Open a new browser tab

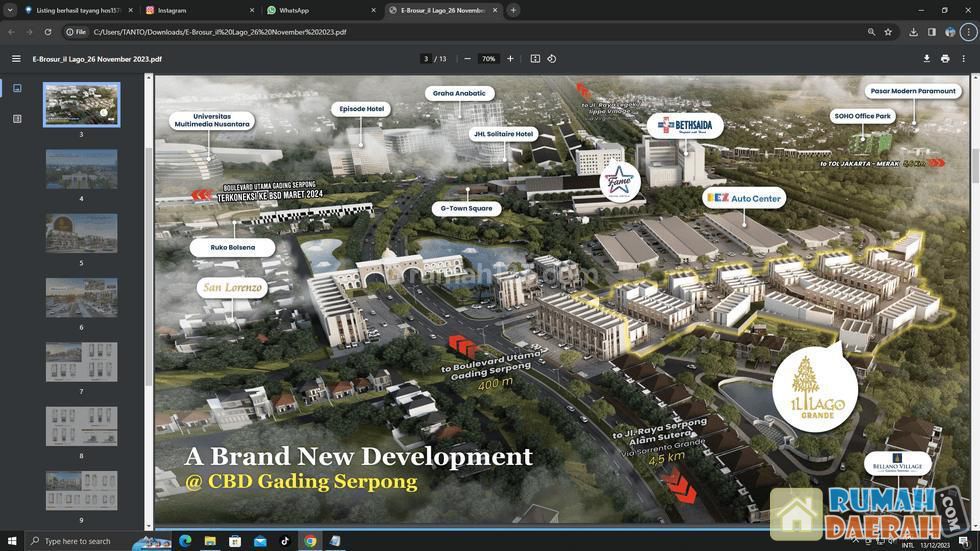point(513,10)
